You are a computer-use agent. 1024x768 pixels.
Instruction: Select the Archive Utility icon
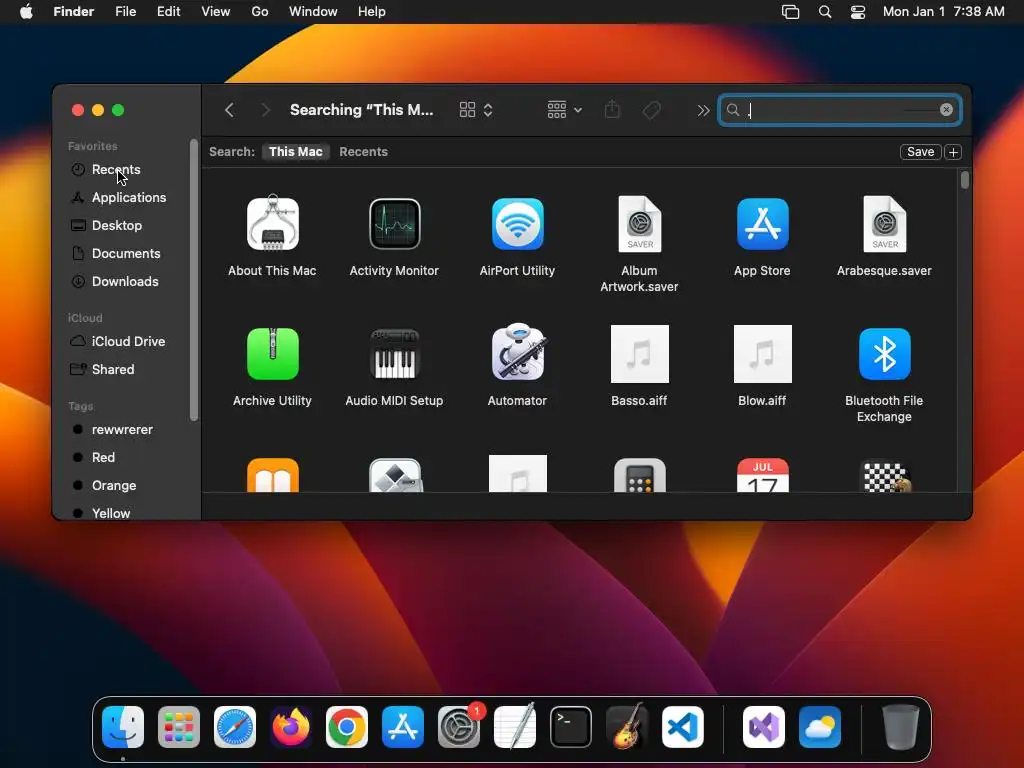point(272,354)
